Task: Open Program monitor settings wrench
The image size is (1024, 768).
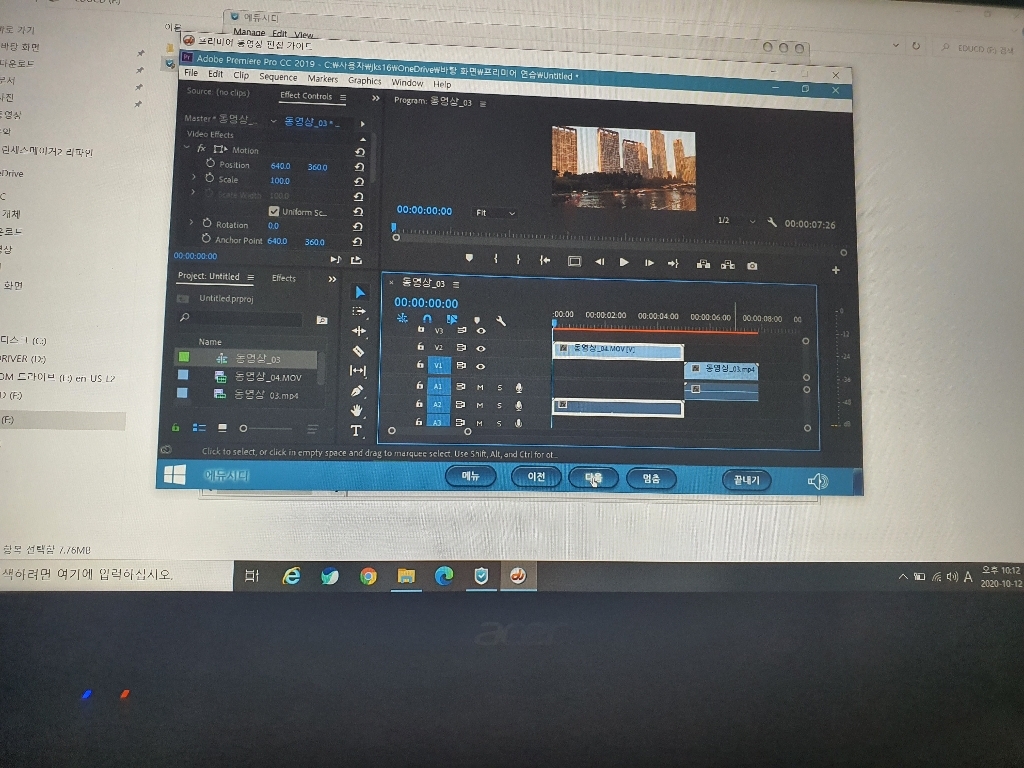Action: pyautogui.click(x=772, y=222)
